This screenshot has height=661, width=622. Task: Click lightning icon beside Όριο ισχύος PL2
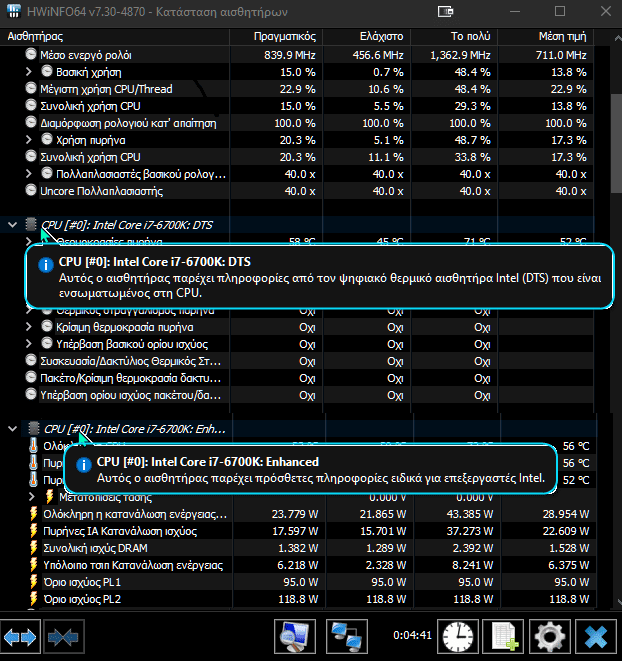pyautogui.click(x=34, y=599)
